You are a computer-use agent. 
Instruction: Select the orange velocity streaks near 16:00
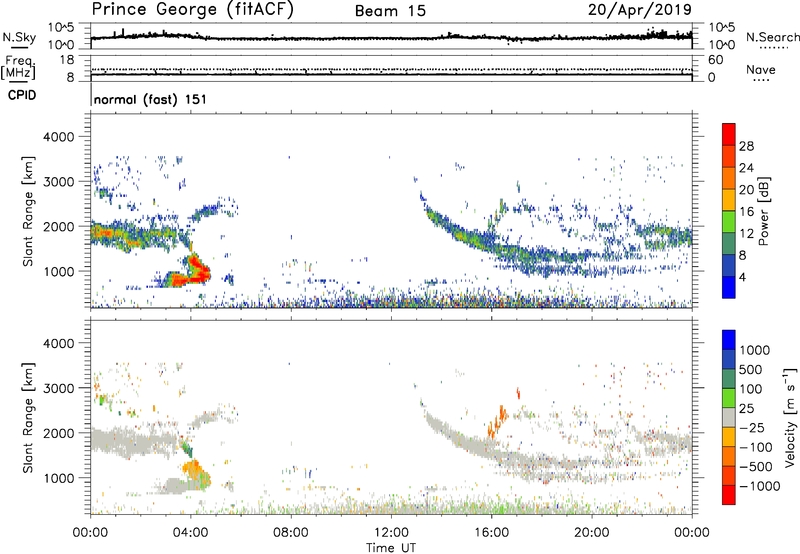[497, 421]
